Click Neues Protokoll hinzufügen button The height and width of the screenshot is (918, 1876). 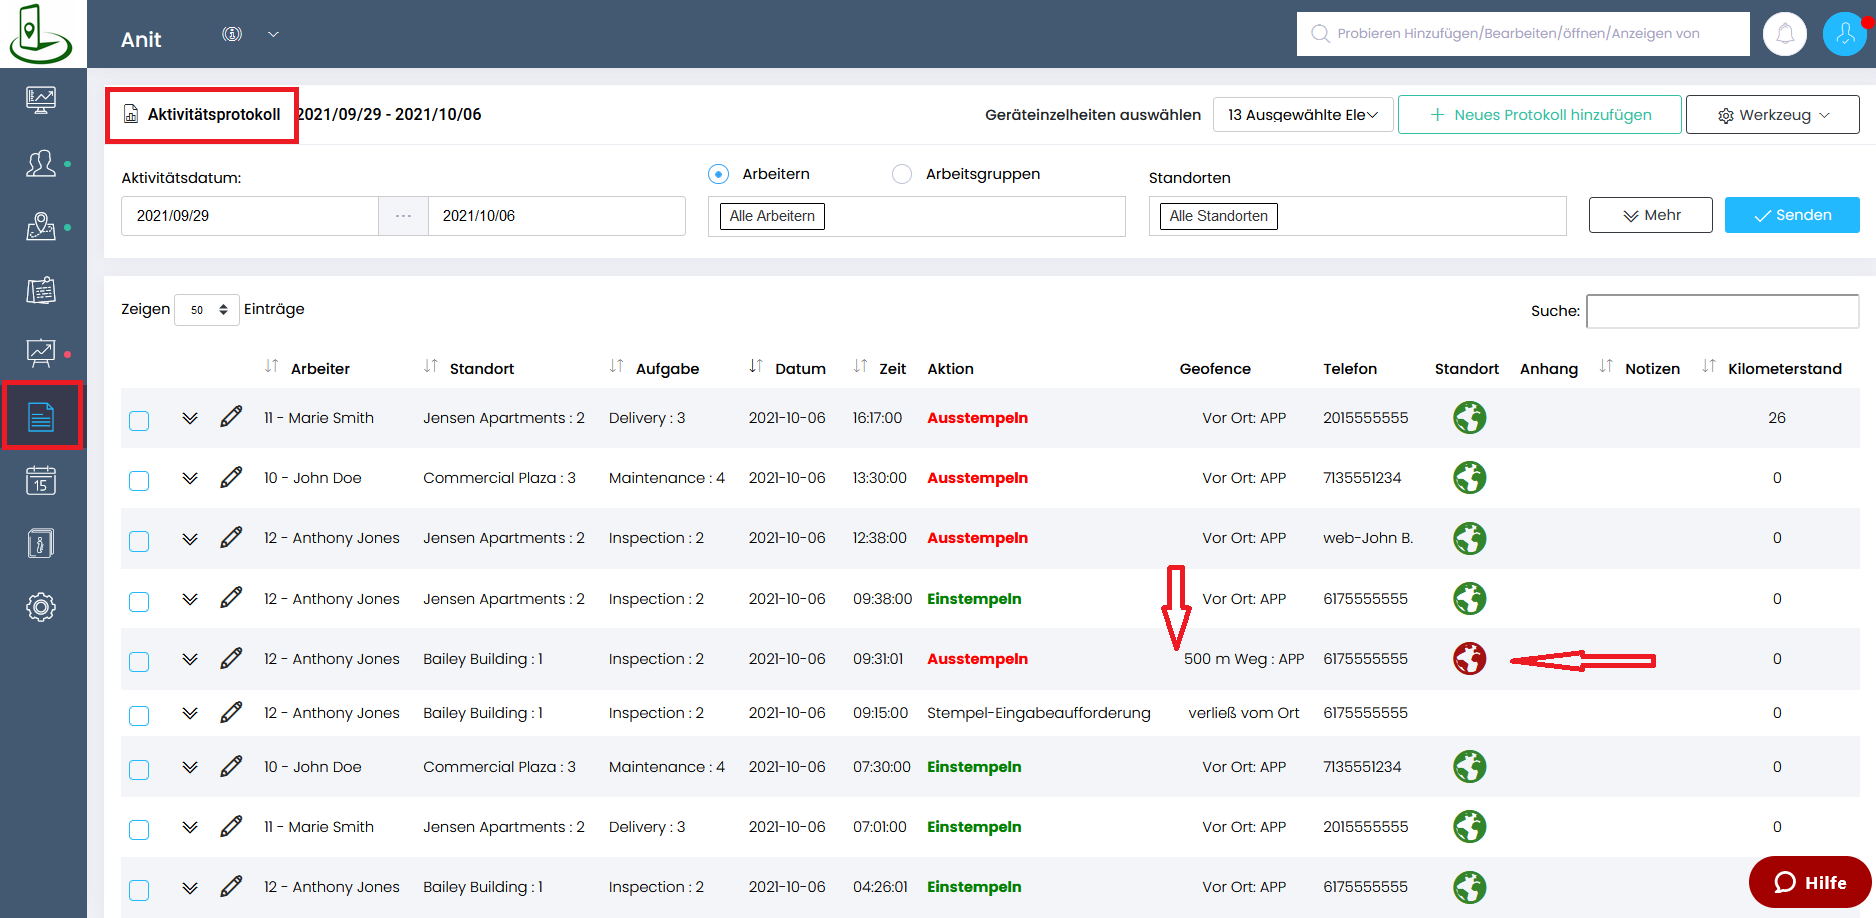point(1539,115)
